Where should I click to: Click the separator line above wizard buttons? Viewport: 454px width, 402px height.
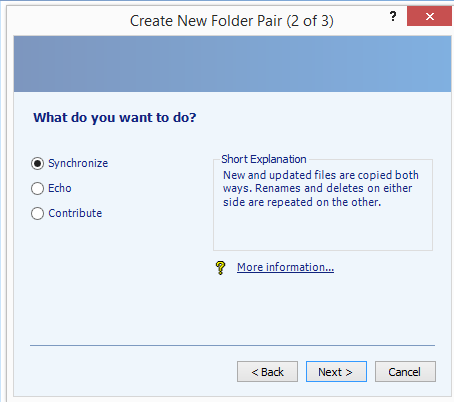pos(232,346)
